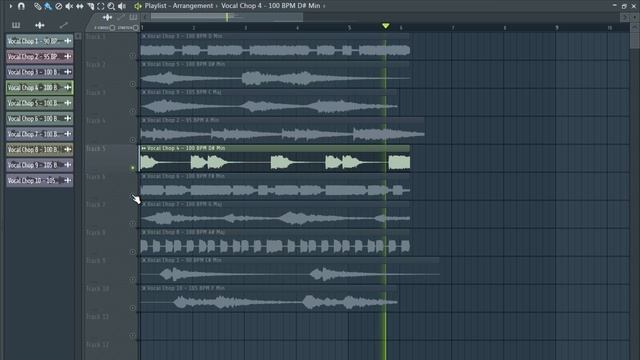Open clip menu of Track 6 clip
Screen dimensions: 640x360
pyautogui.click(x=144, y=176)
